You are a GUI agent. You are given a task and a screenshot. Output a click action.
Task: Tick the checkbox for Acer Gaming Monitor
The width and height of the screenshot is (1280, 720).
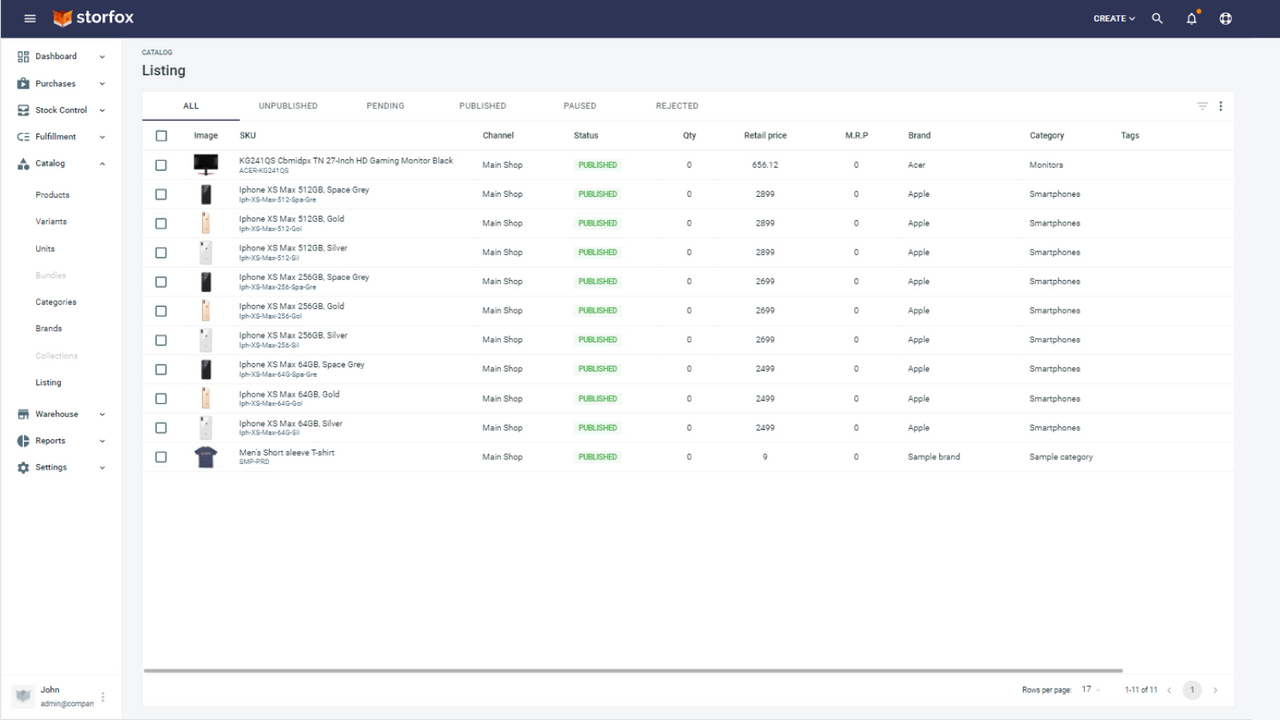click(x=161, y=165)
